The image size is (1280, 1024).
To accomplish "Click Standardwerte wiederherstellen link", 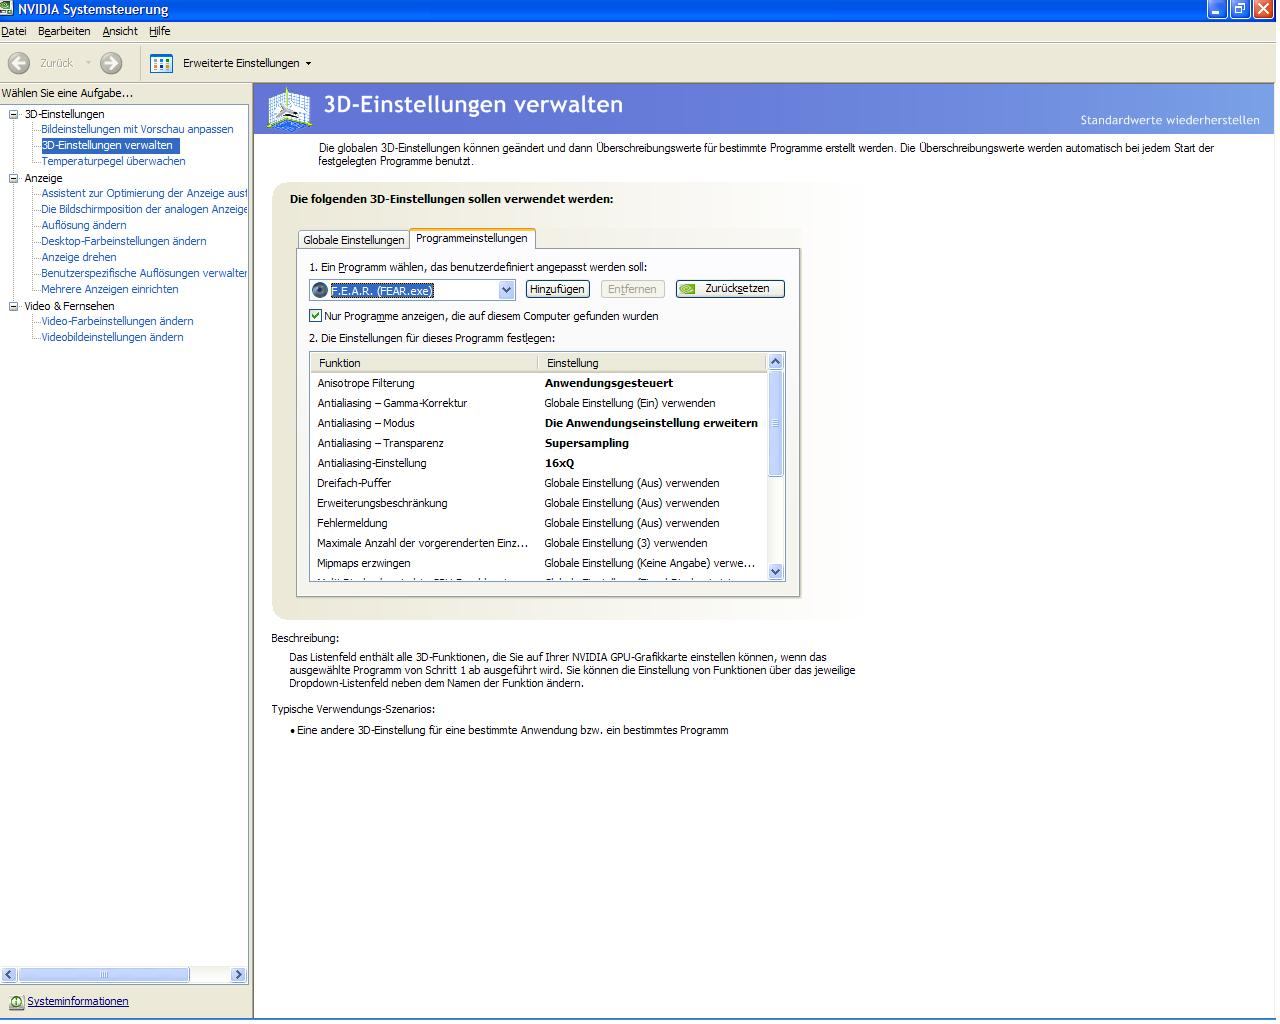I will [x=1170, y=120].
